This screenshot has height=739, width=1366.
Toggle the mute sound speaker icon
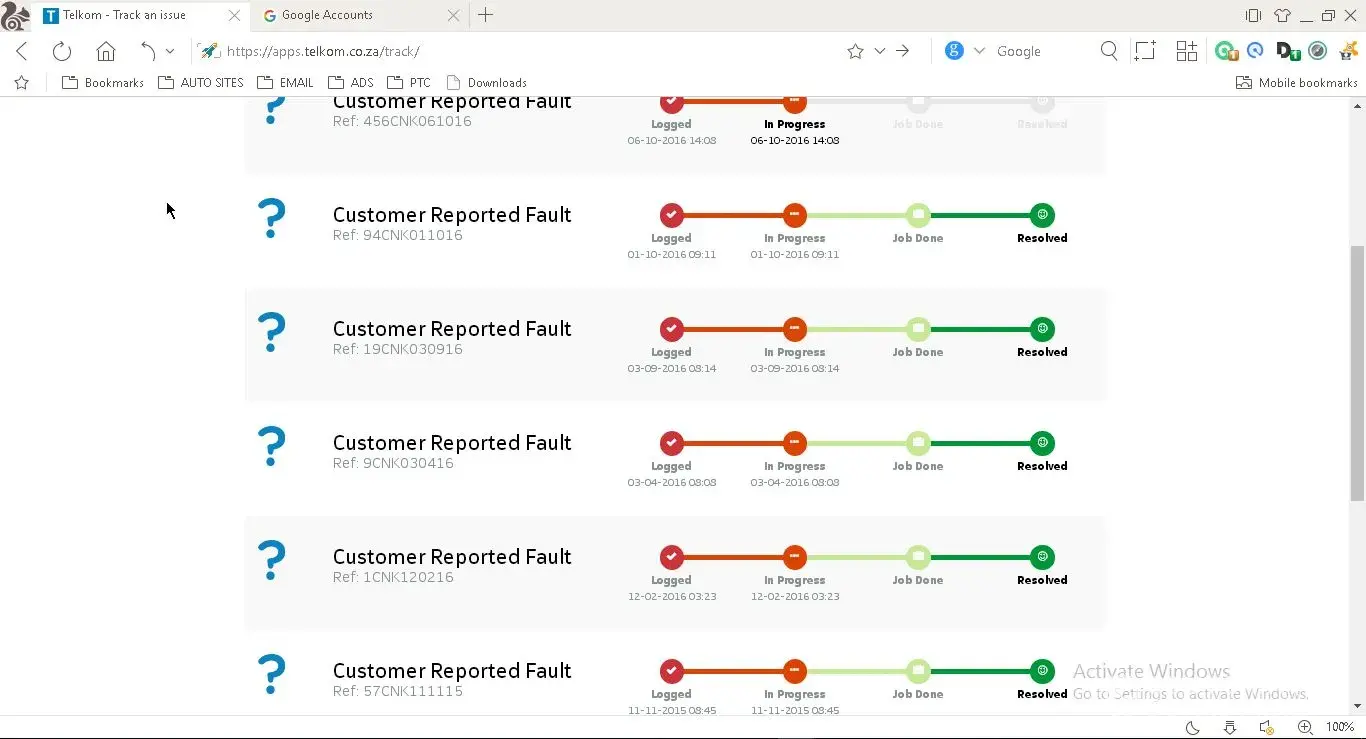coord(1266,727)
